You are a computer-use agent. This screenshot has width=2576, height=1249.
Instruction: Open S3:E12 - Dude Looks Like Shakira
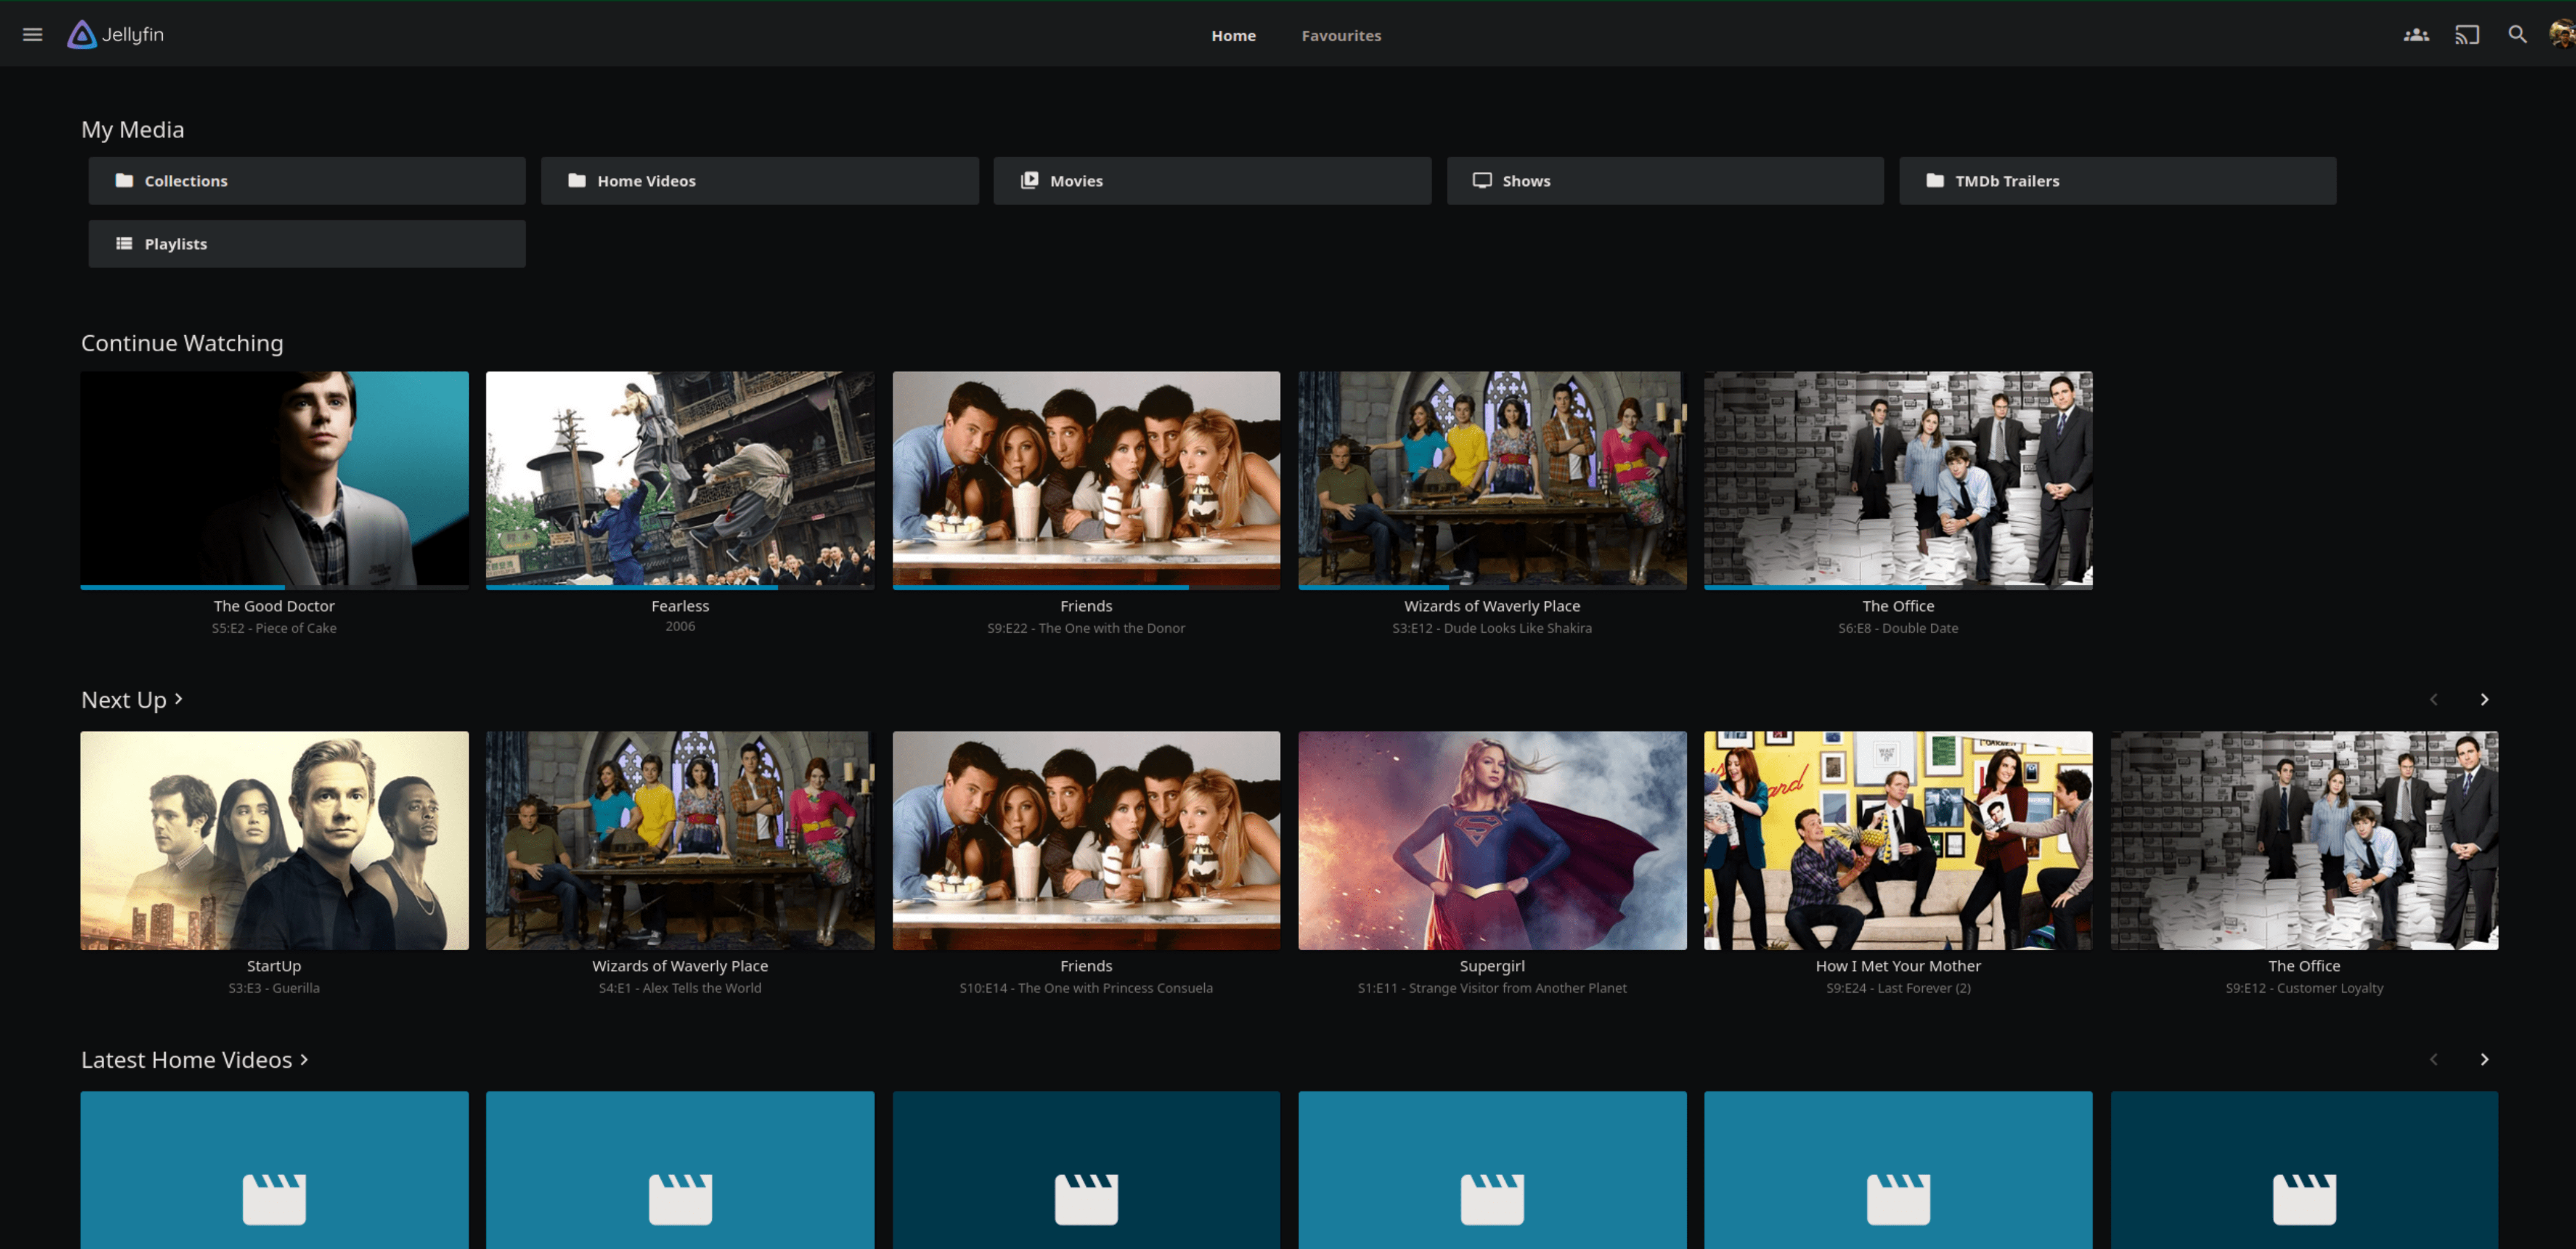pyautogui.click(x=1492, y=628)
